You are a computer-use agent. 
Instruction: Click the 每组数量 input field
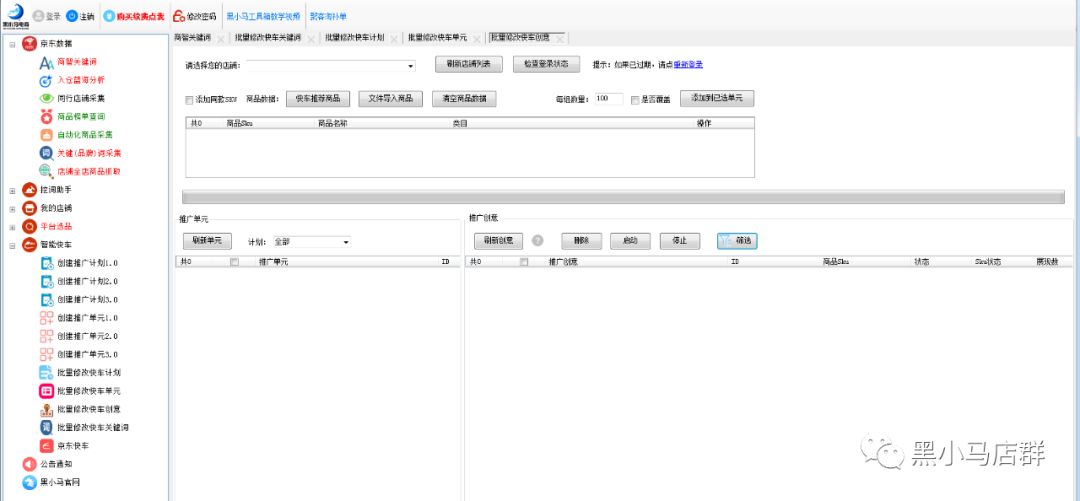tap(609, 99)
